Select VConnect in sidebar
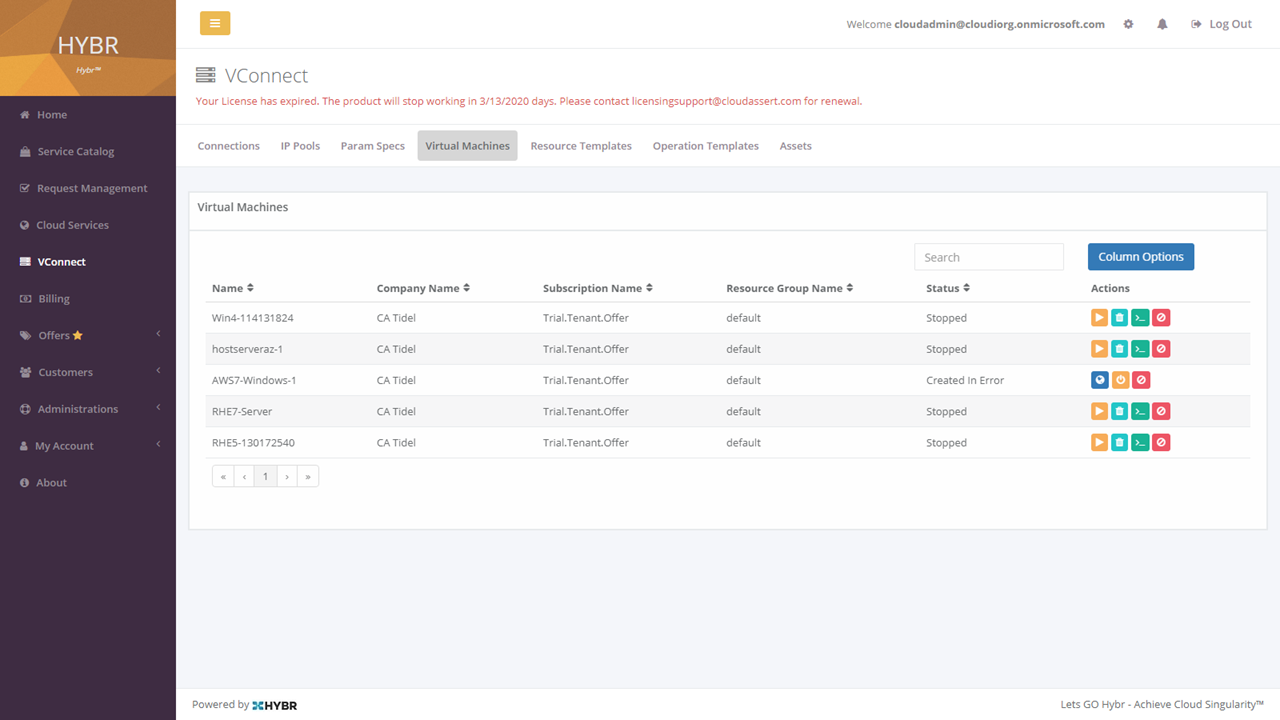This screenshot has width=1280, height=720. pos(88,262)
